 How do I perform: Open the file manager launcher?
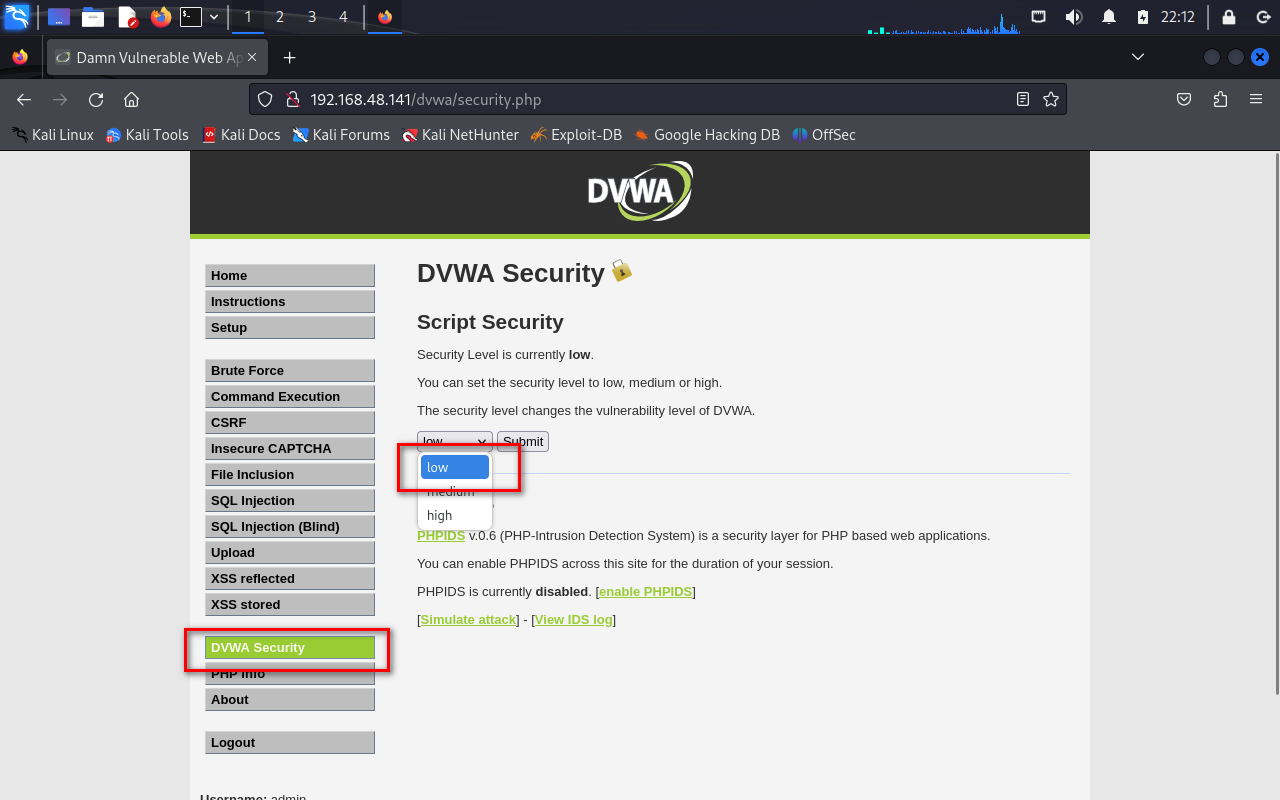pyautogui.click(x=93, y=17)
